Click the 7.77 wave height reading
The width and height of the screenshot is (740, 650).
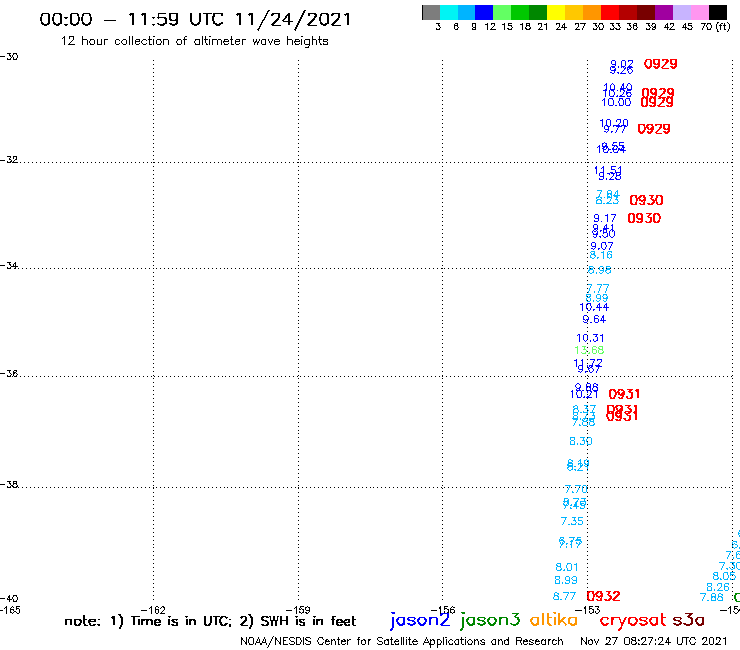point(598,288)
